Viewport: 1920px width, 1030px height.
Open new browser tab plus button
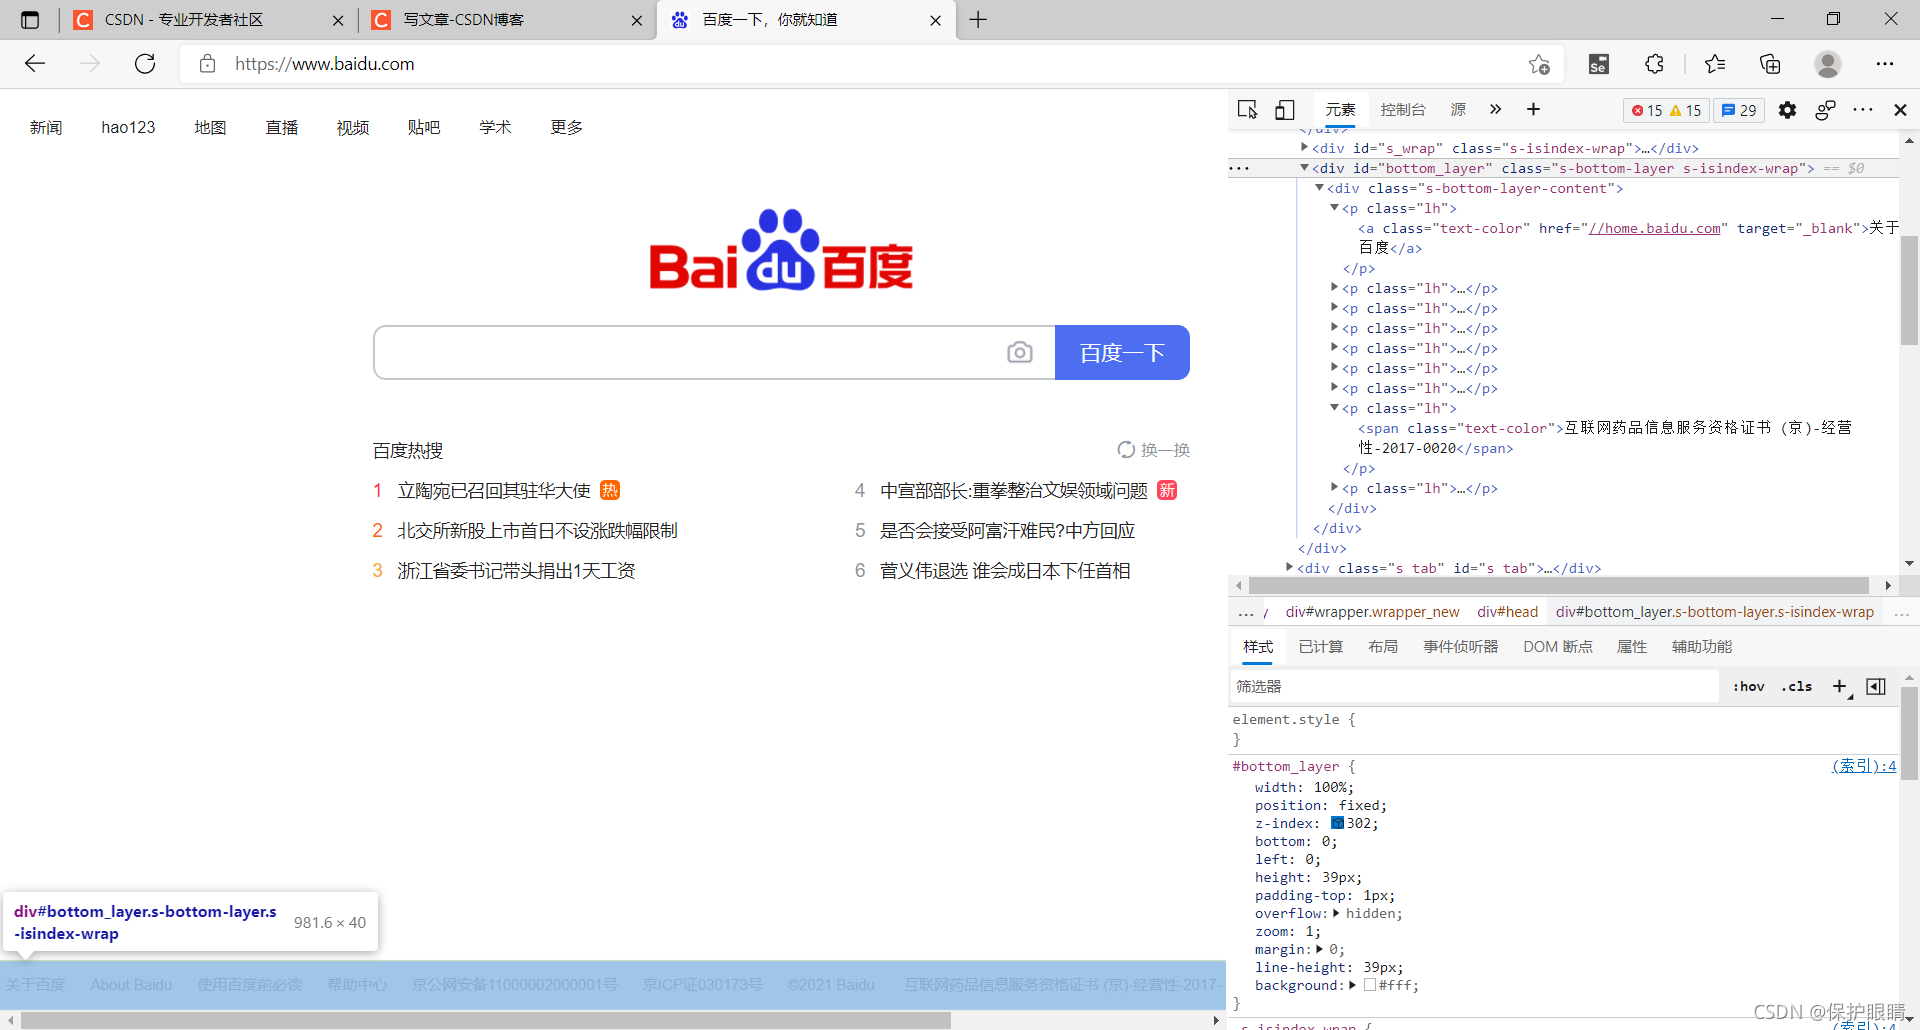pyautogui.click(x=978, y=20)
